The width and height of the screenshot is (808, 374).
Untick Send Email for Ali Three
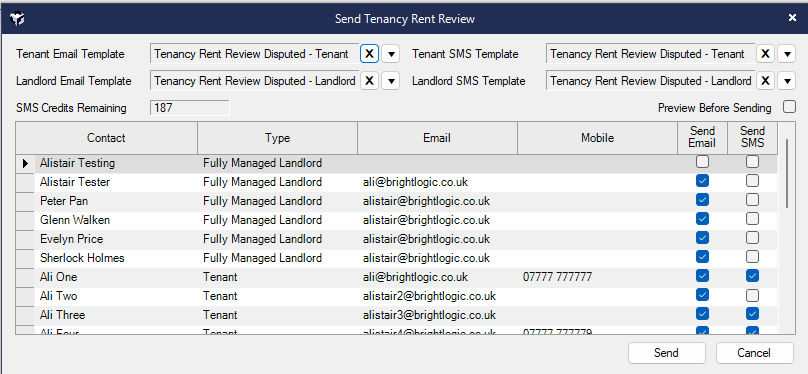coord(702,314)
